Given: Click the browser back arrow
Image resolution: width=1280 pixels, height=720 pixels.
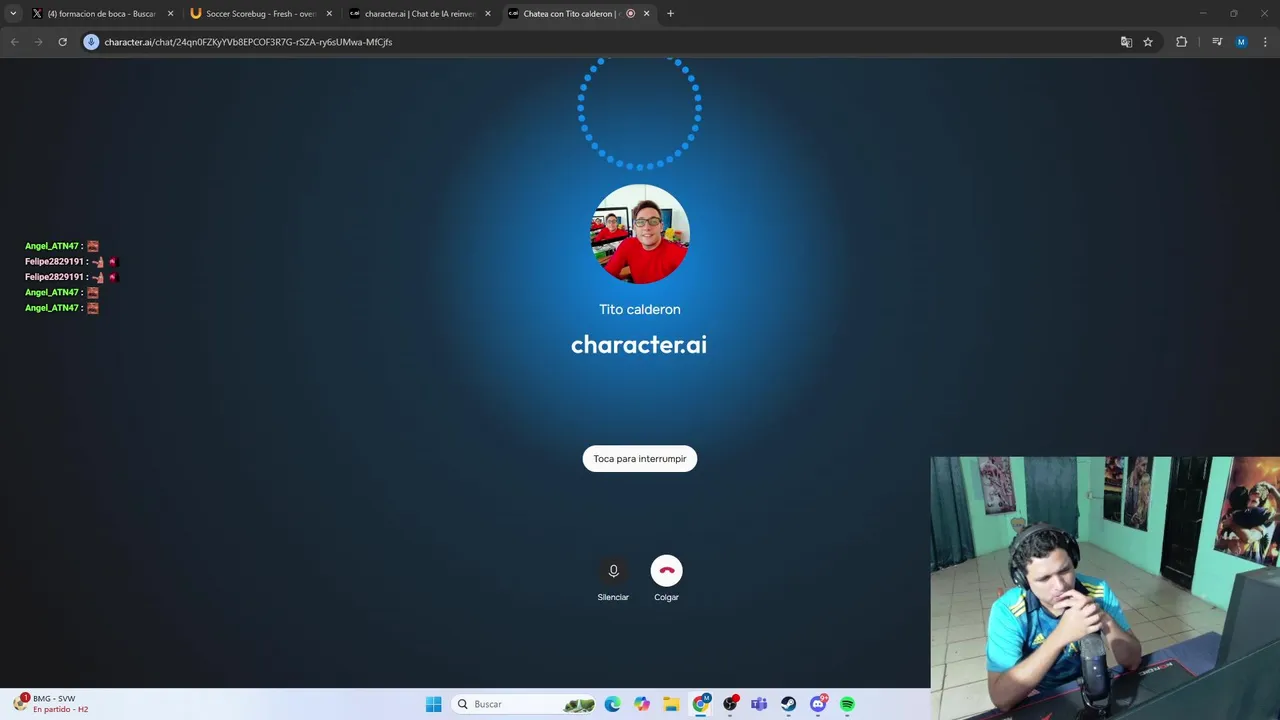Looking at the screenshot, I should coord(14,42).
